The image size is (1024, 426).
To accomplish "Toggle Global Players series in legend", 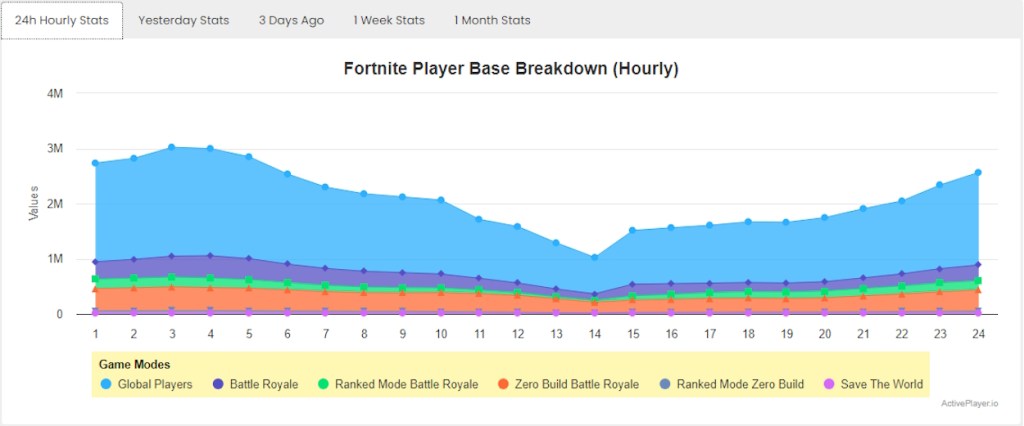I will pyautogui.click(x=146, y=384).
